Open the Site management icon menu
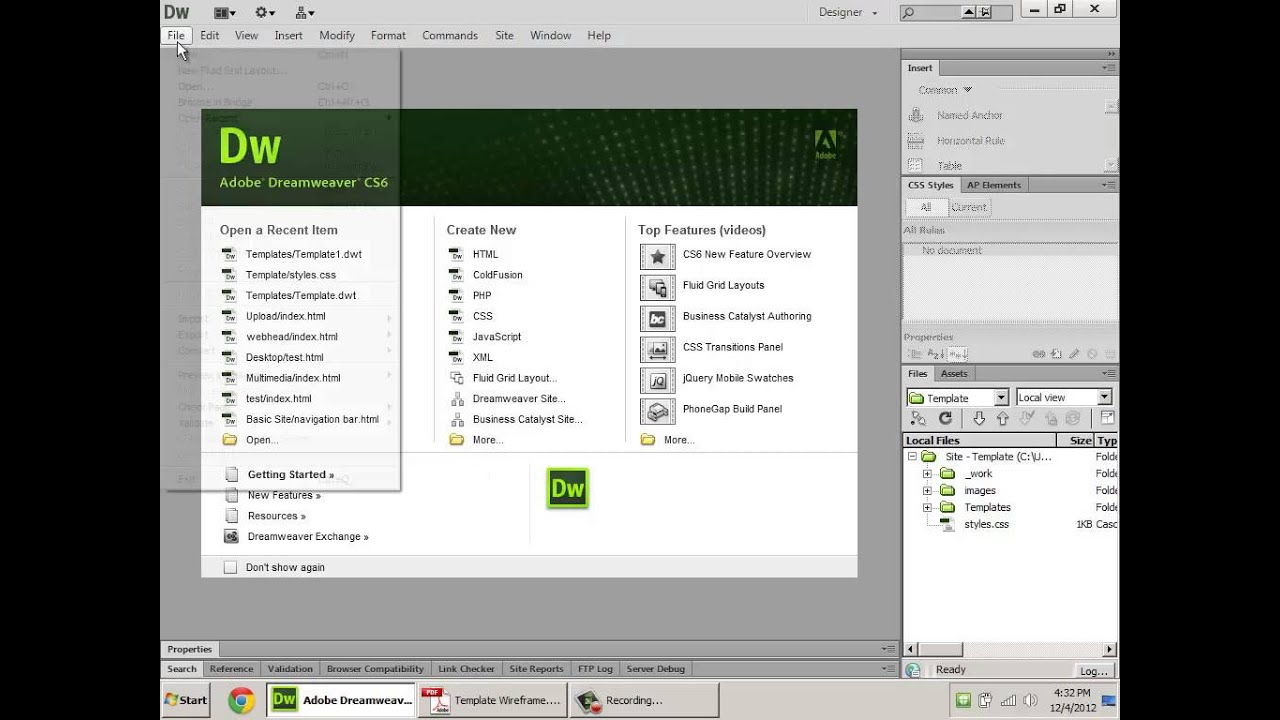Image resolution: width=1280 pixels, height=720 pixels. [305, 13]
